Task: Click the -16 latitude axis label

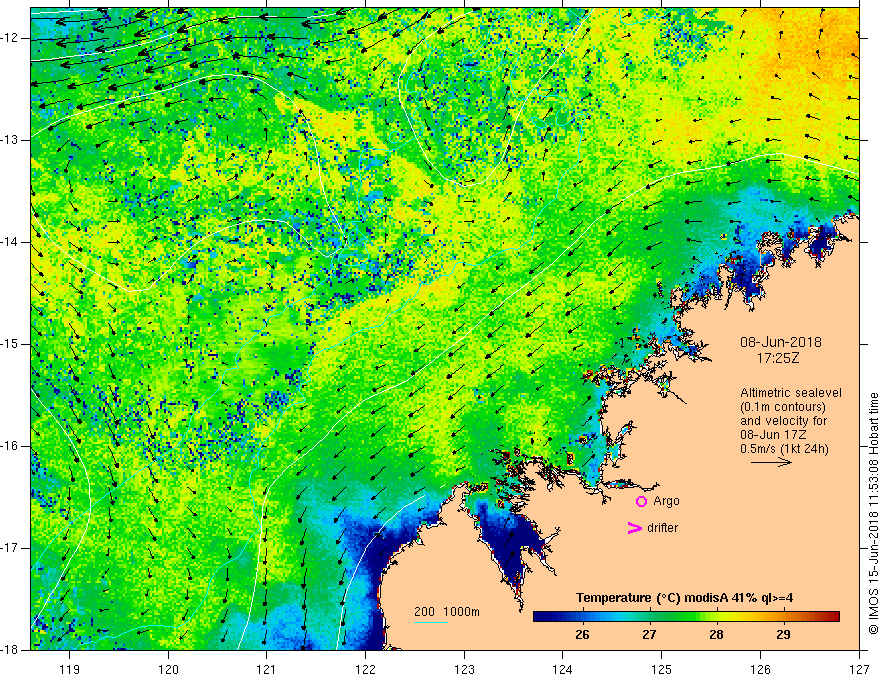Action: point(11,446)
